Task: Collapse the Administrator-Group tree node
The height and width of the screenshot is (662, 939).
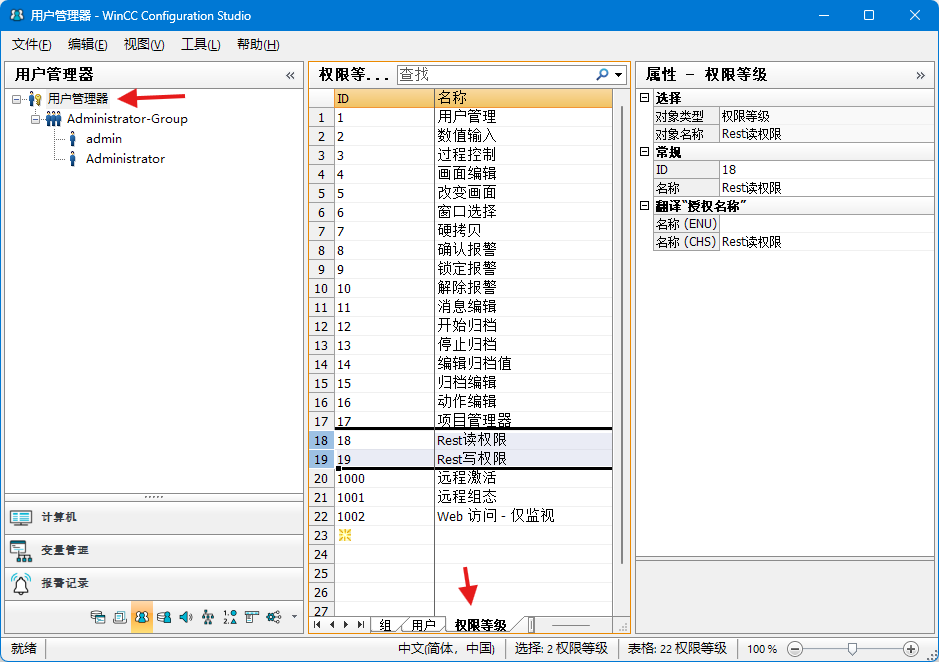Action: click(x=35, y=119)
